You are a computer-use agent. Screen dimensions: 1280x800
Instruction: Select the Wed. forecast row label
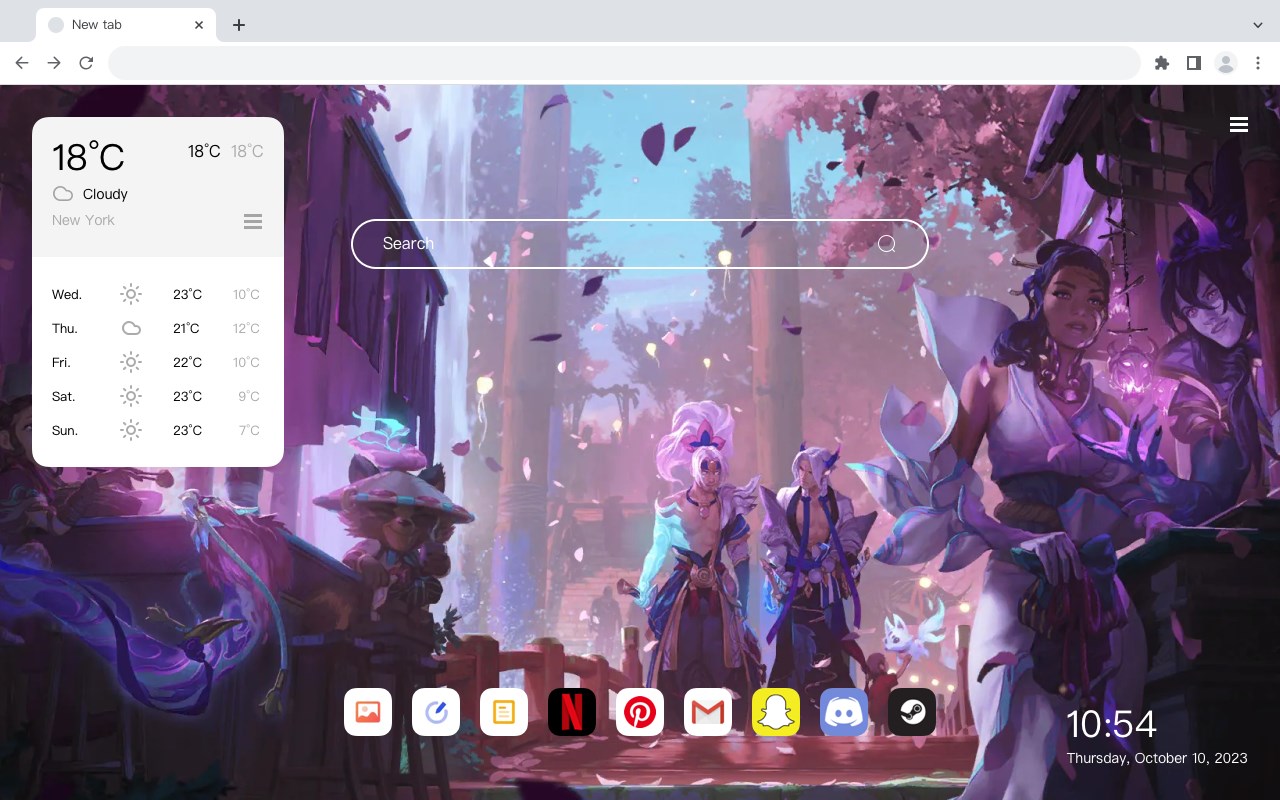click(67, 294)
